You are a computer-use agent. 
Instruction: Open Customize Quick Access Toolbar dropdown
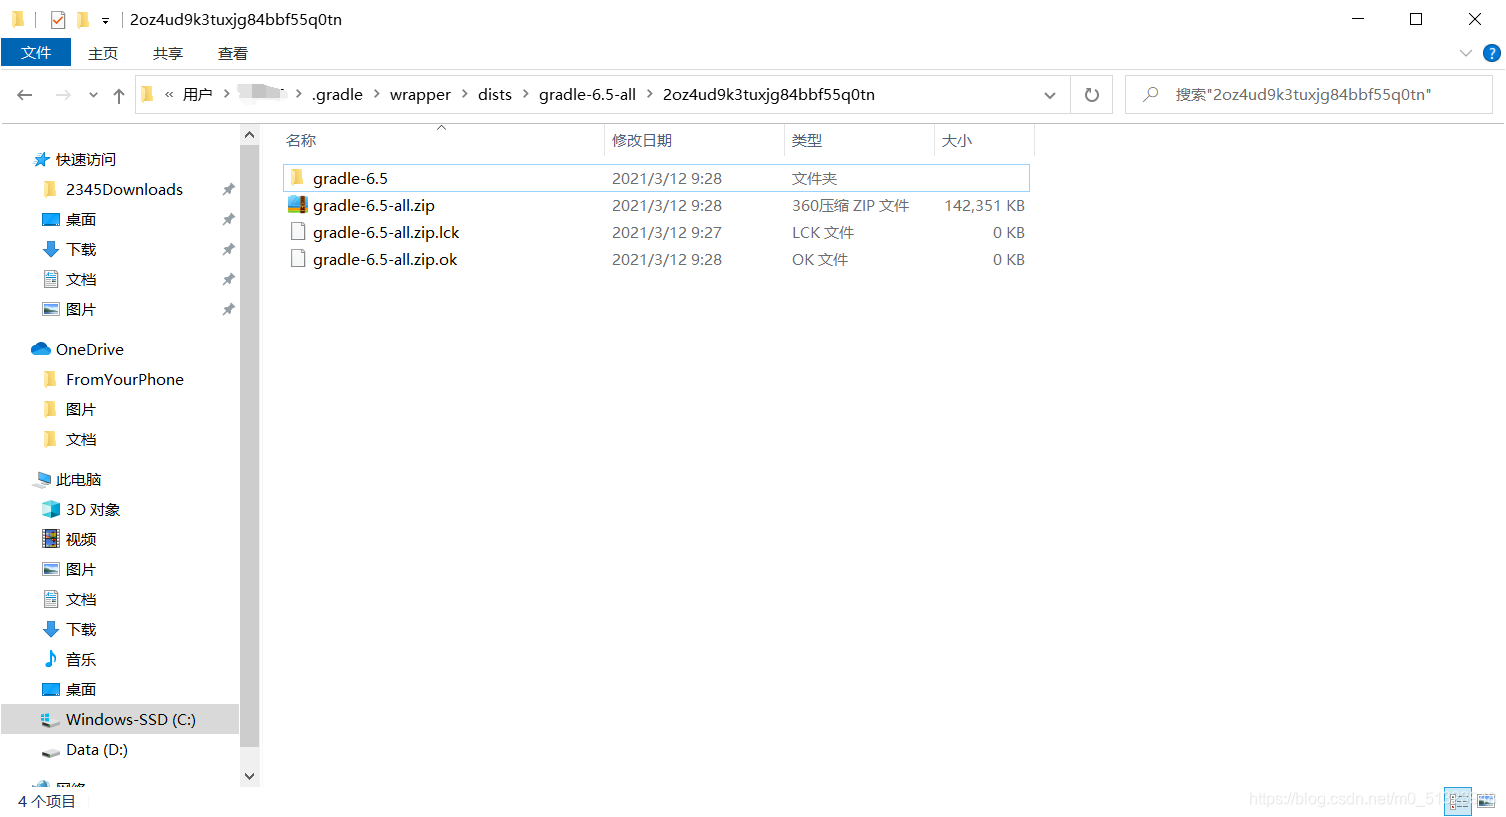coord(105,20)
